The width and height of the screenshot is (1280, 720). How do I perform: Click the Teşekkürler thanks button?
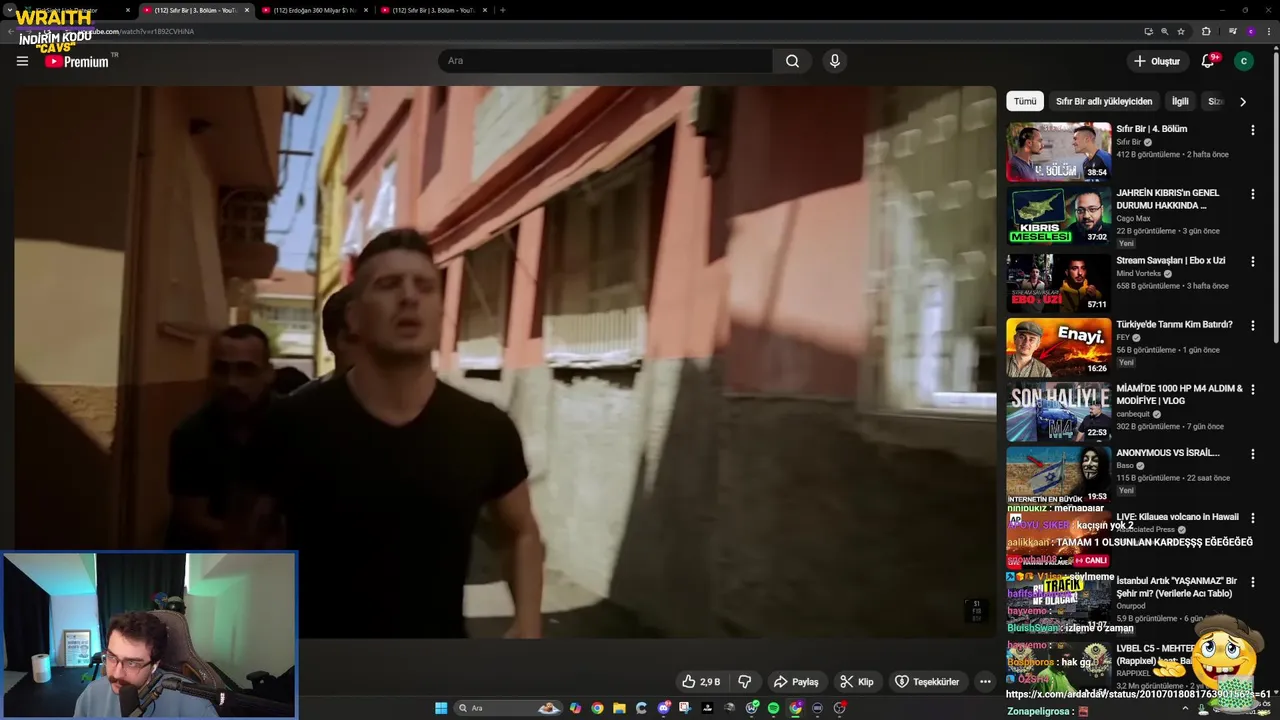(x=927, y=682)
